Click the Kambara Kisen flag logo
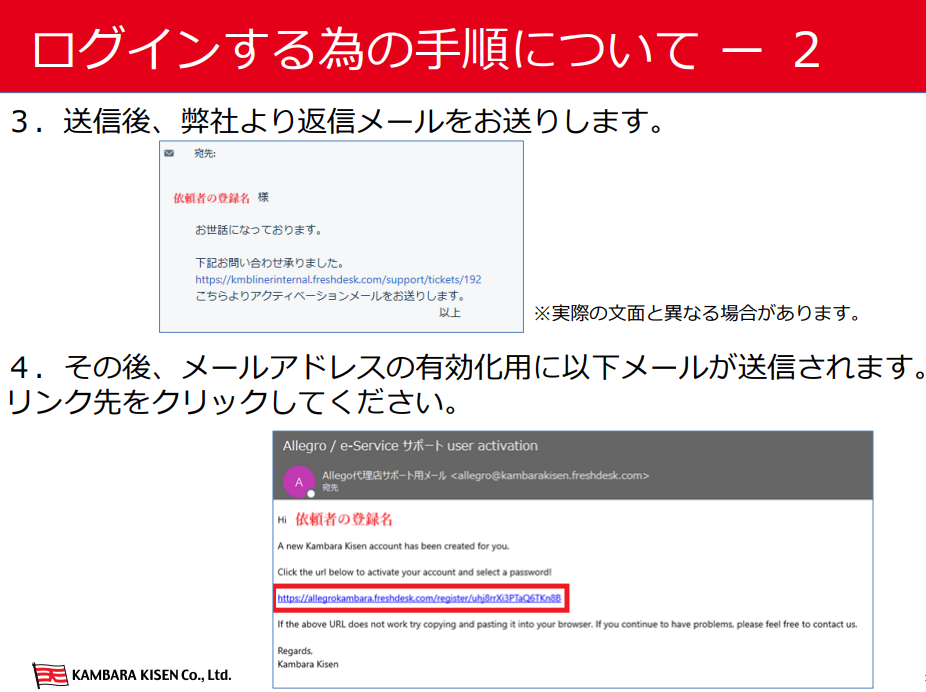The height and width of the screenshot is (692, 926). [x=50, y=675]
